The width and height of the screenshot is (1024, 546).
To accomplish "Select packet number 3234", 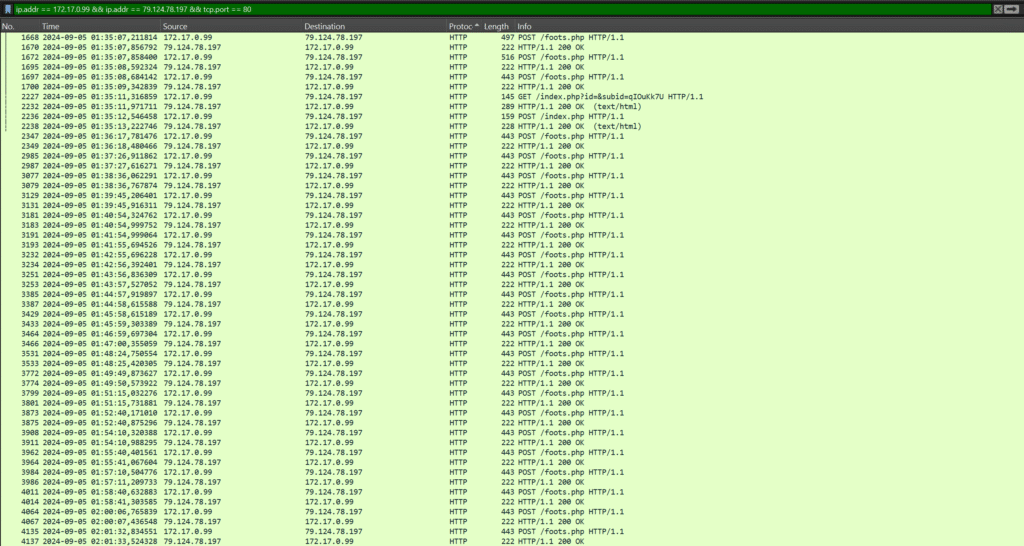I will point(512,265).
